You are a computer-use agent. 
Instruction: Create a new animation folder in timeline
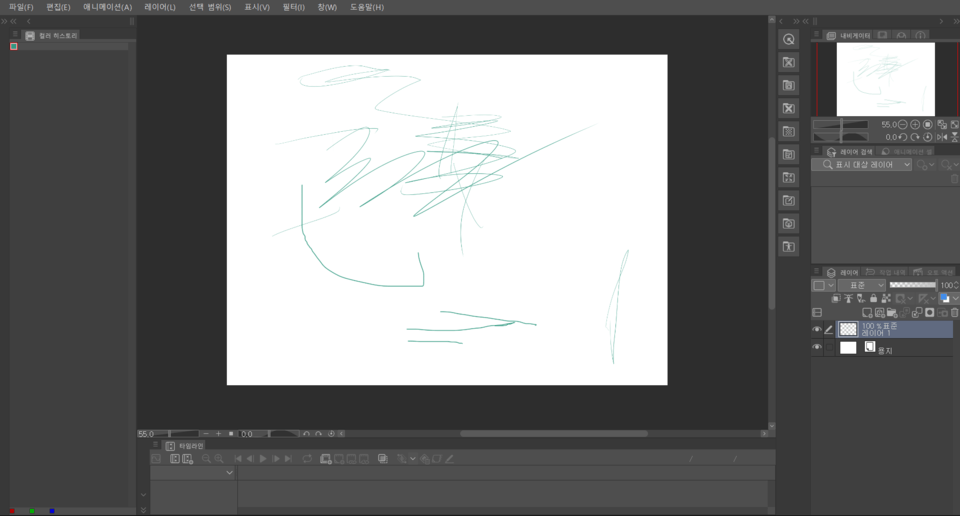coord(326,458)
